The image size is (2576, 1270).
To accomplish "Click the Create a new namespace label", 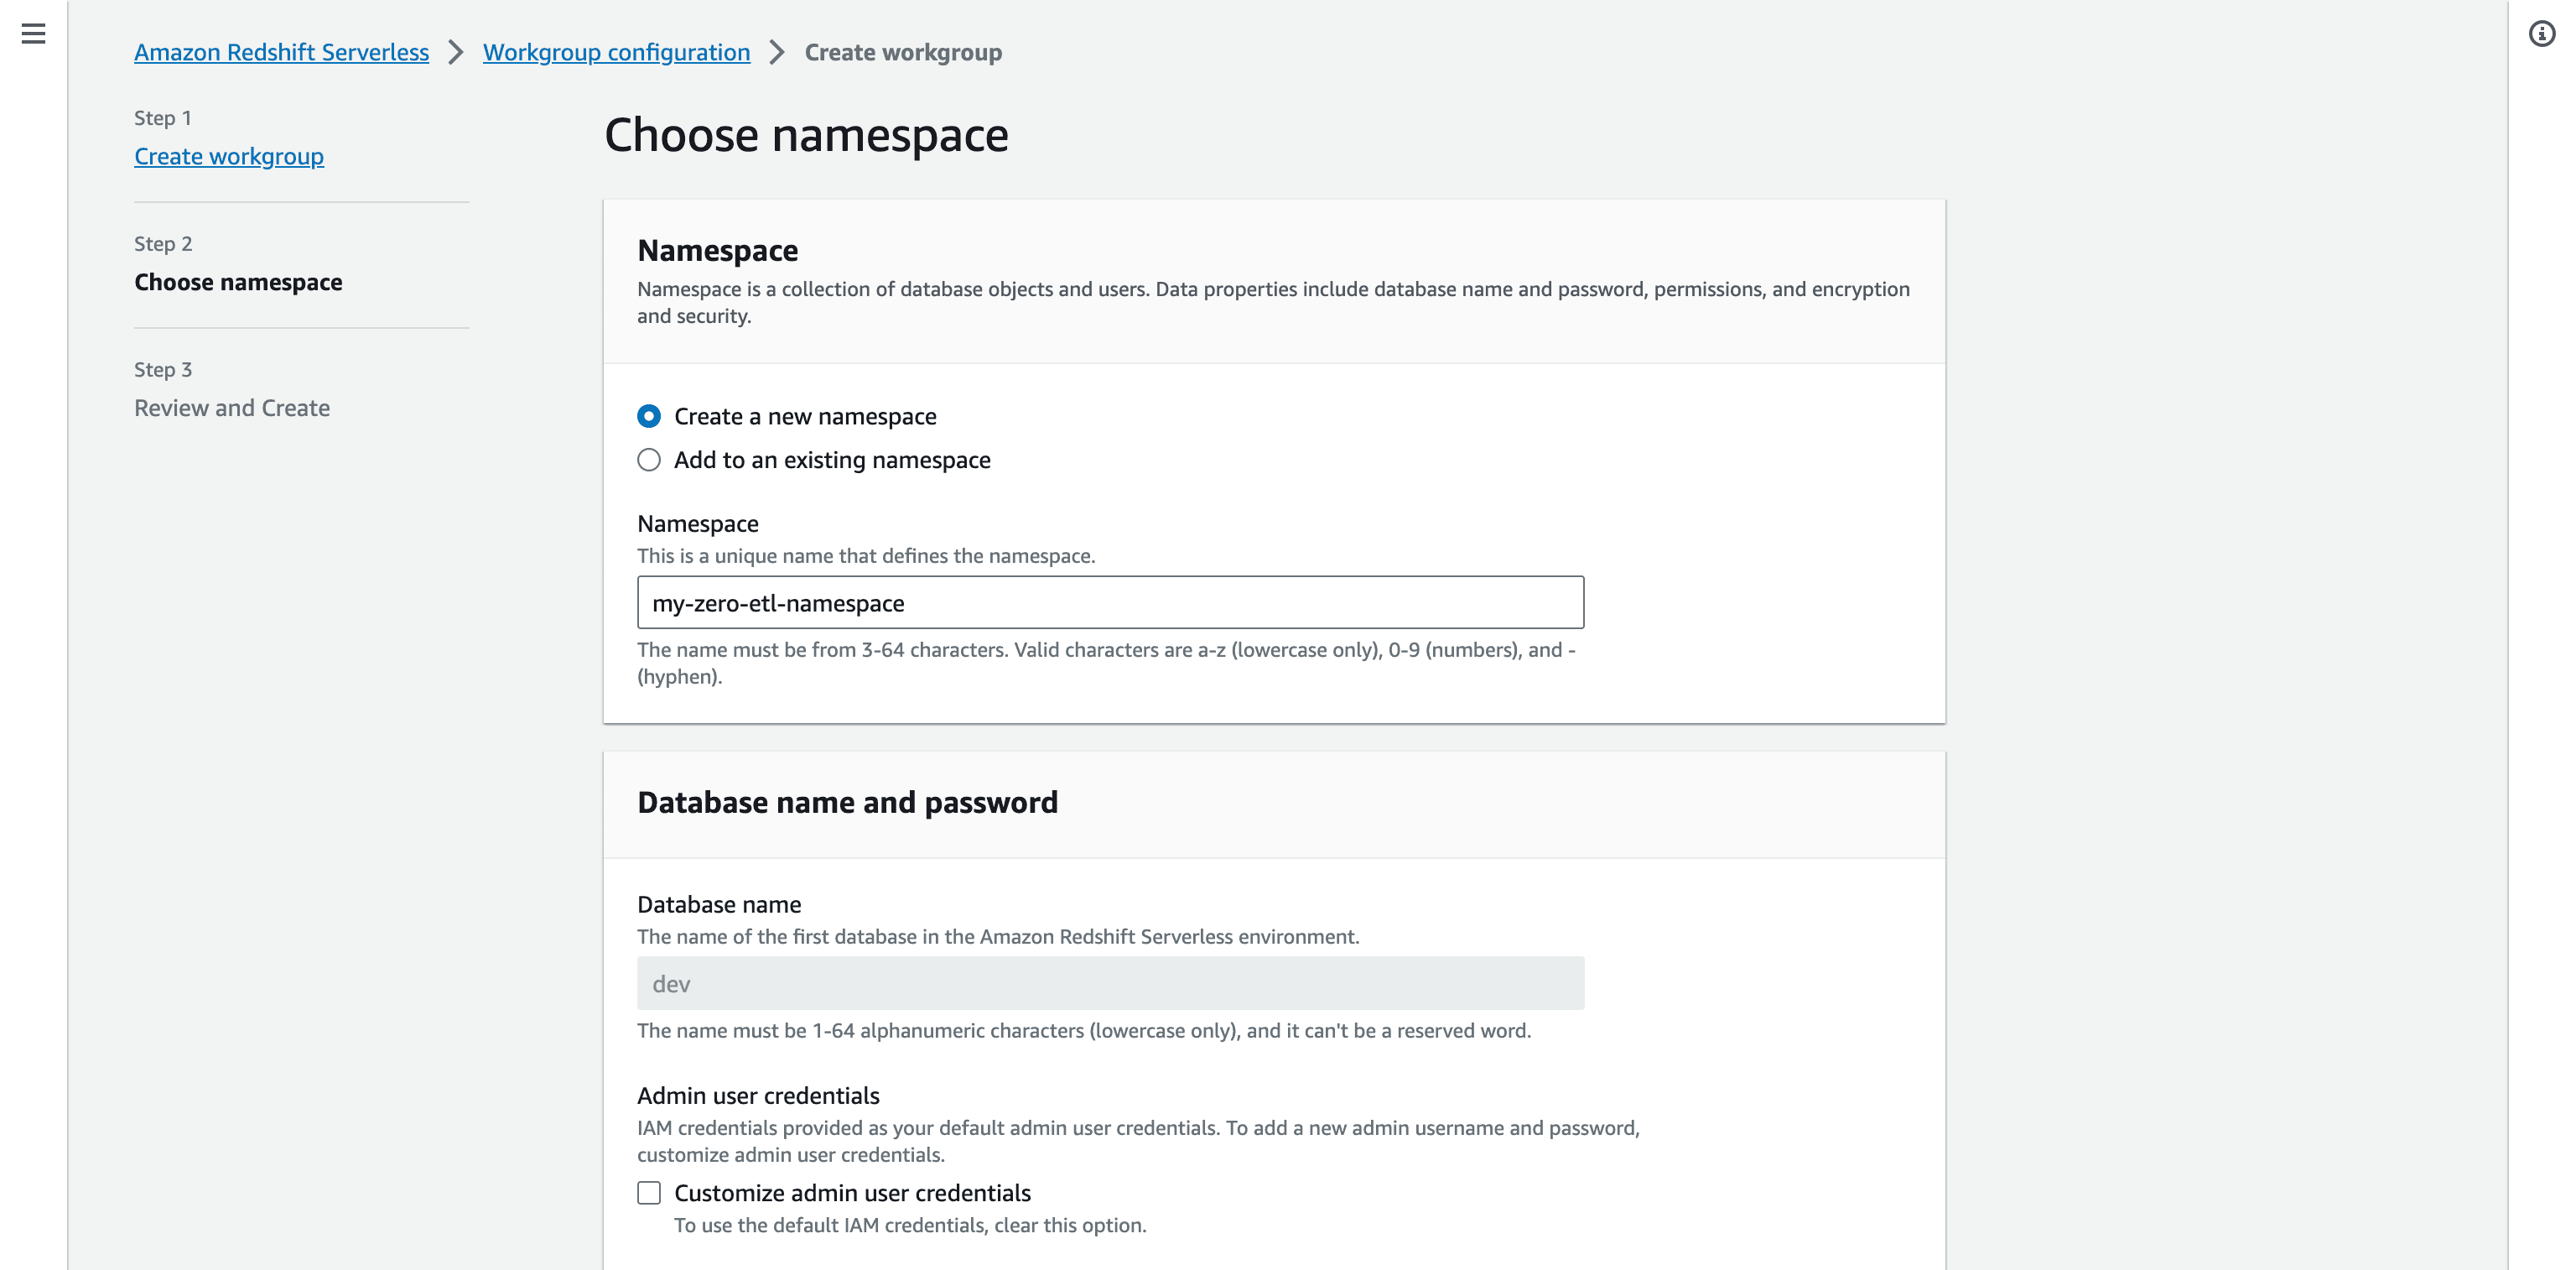I will 805,416.
